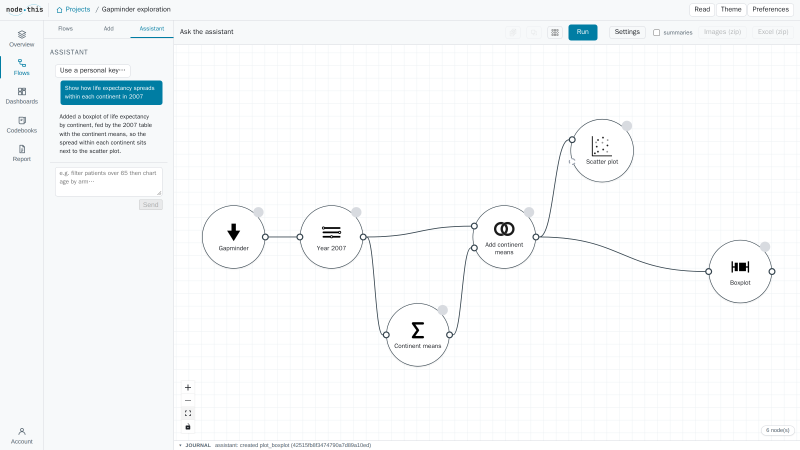Open Dashboards from the sidebar
800x450 pixels.
click(x=21, y=95)
